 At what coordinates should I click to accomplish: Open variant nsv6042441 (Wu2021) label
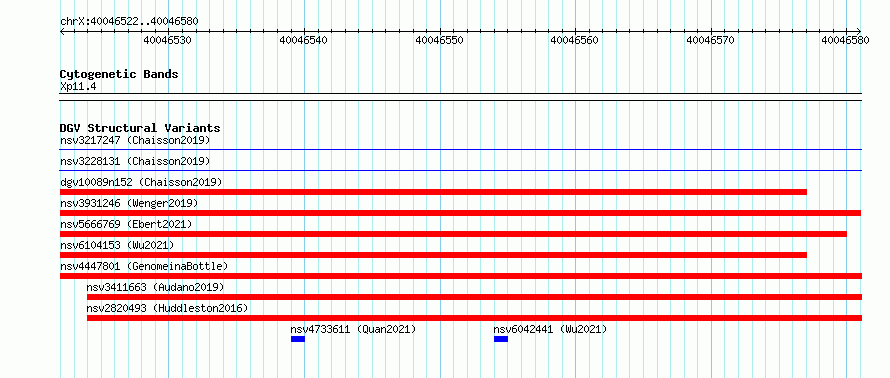pos(551,329)
